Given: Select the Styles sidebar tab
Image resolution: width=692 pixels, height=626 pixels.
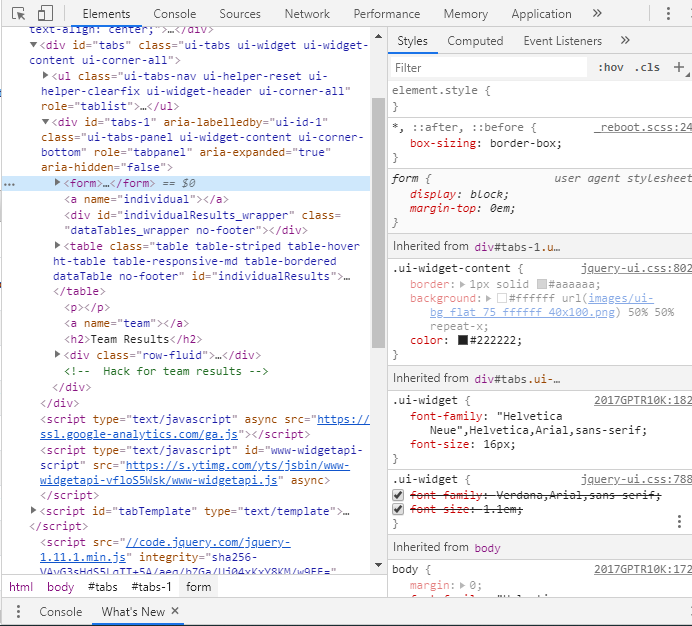Looking at the screenshot, I should click(413, 41).
